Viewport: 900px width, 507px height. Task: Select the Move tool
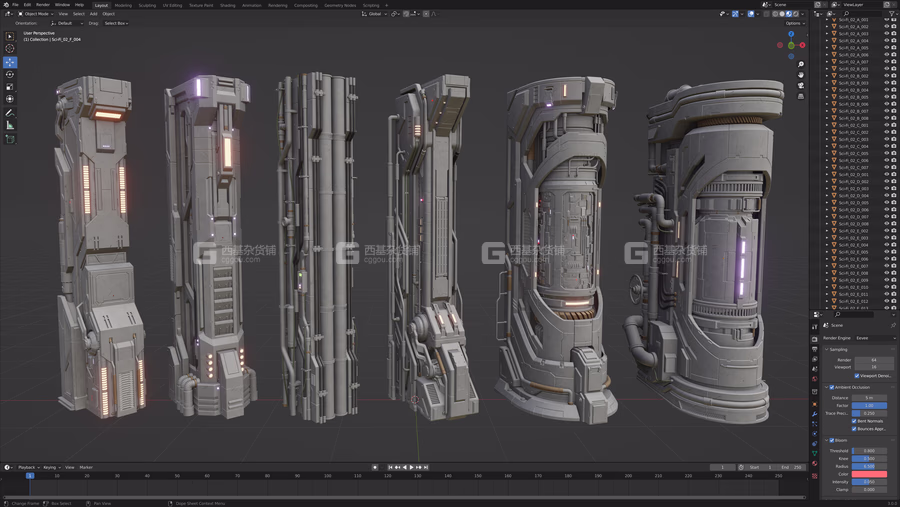[10, 62]
